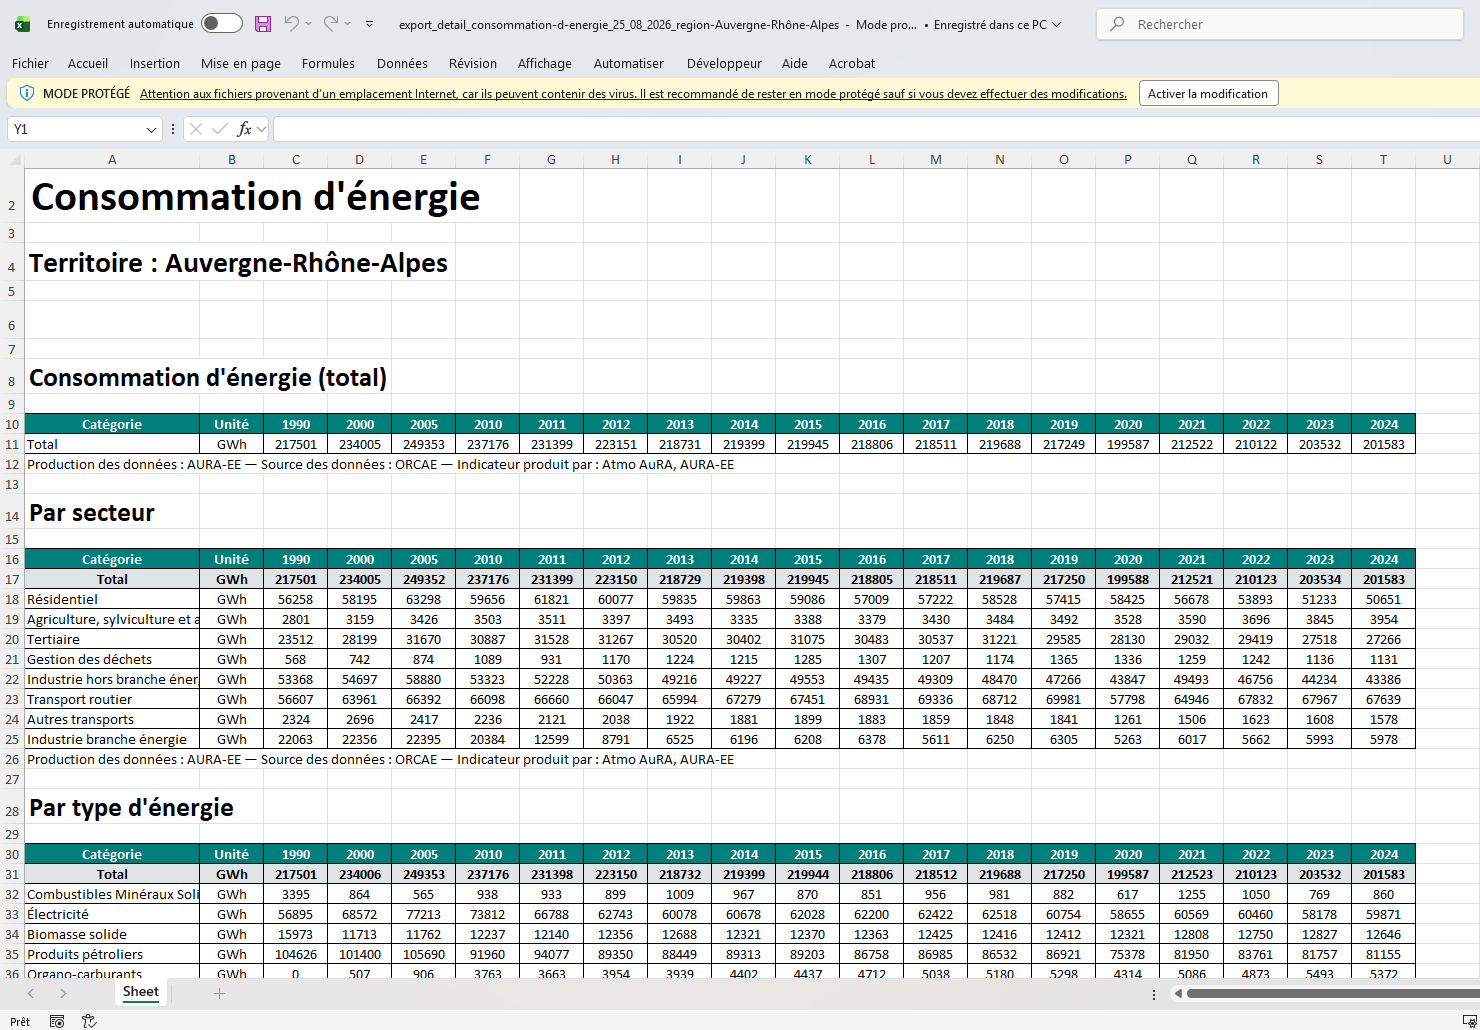Click the formula bar cancel X icon

196,129
